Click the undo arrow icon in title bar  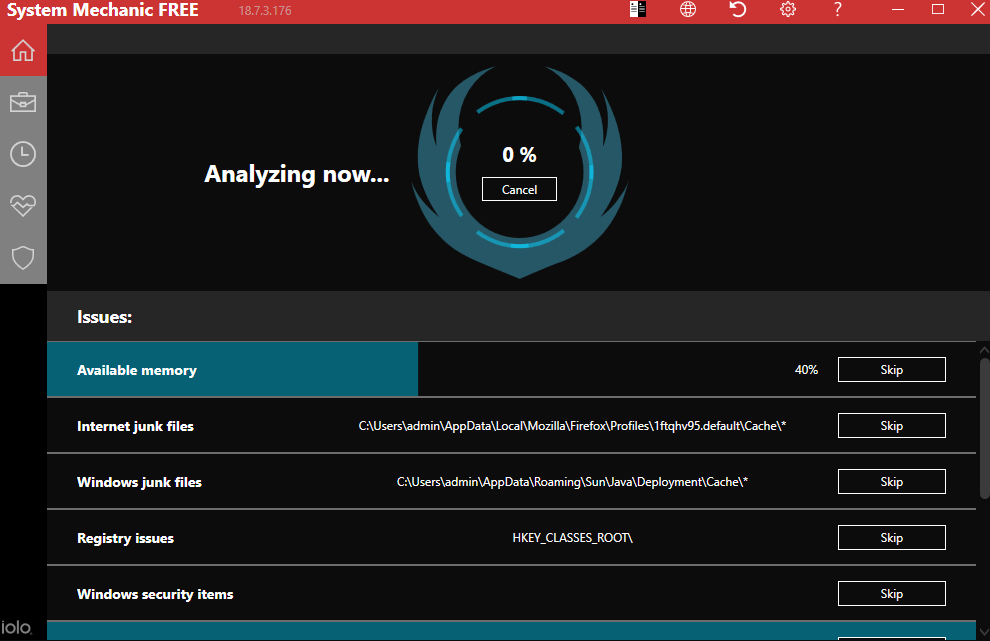tap(737, 9)
